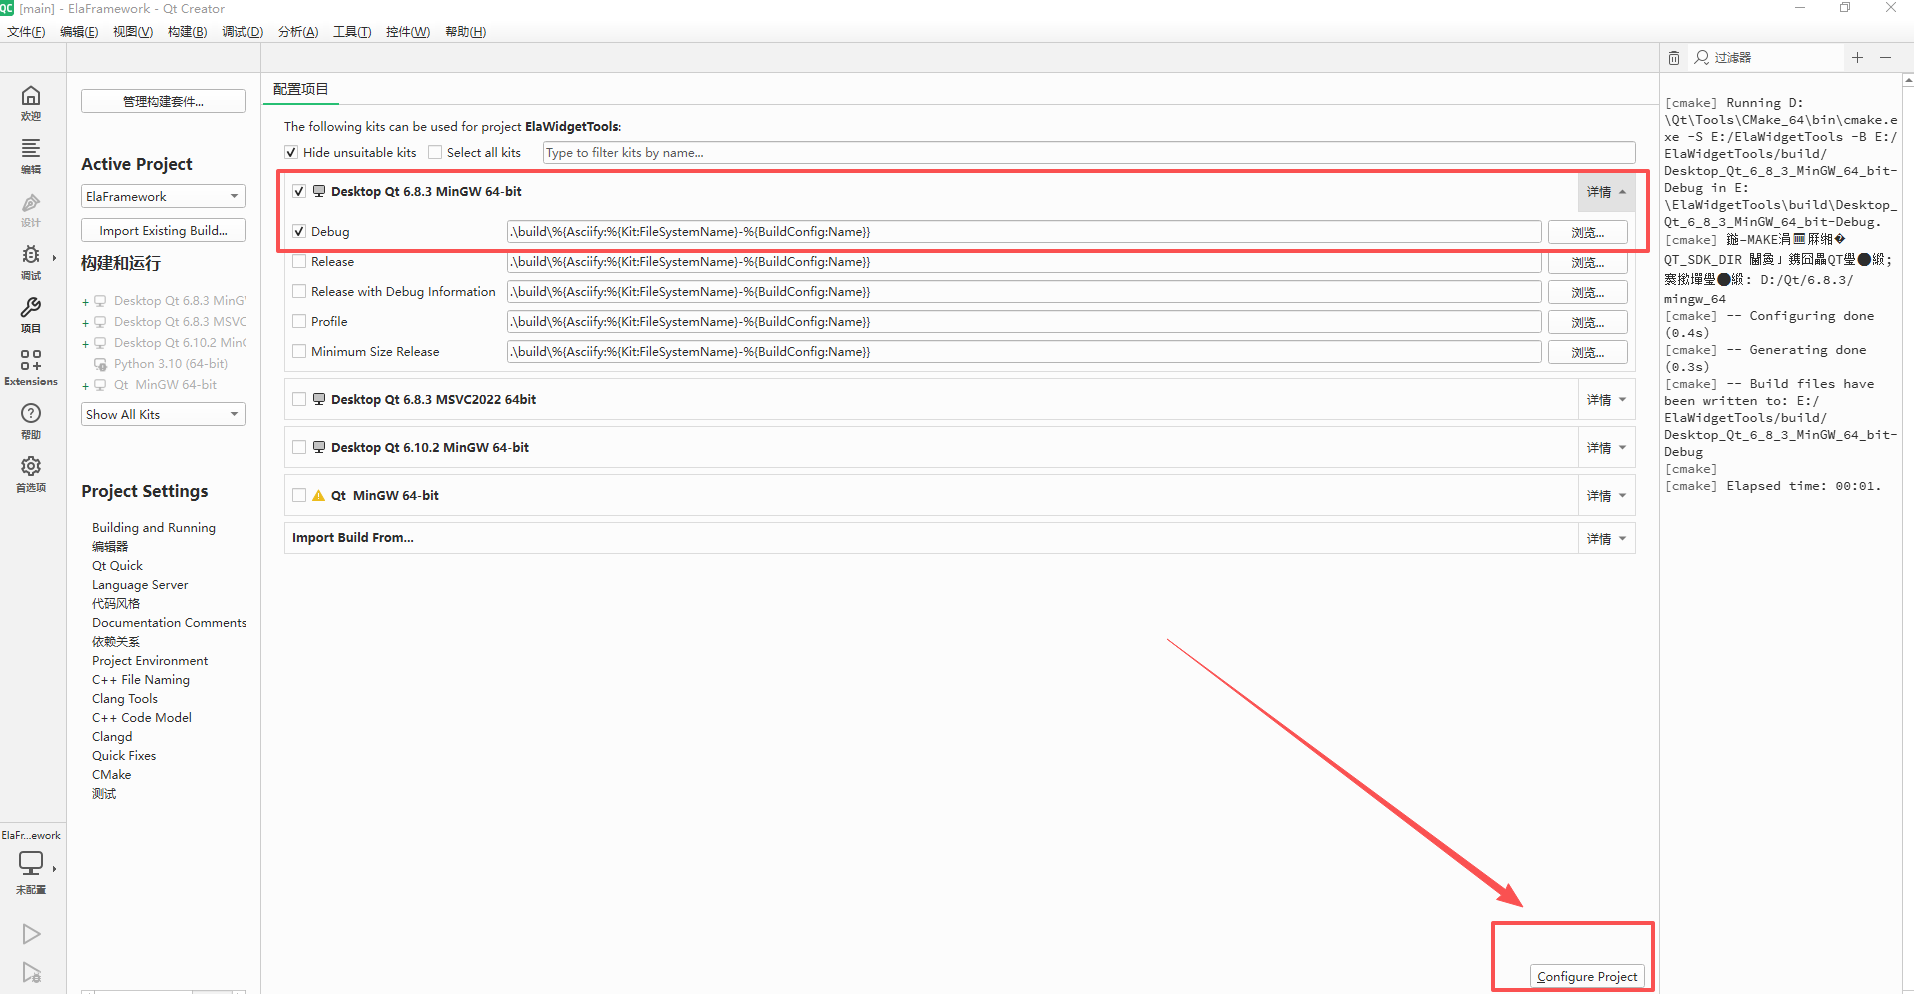Click 管理构建套件... button
1914x994 pixels.
point(163,101)
